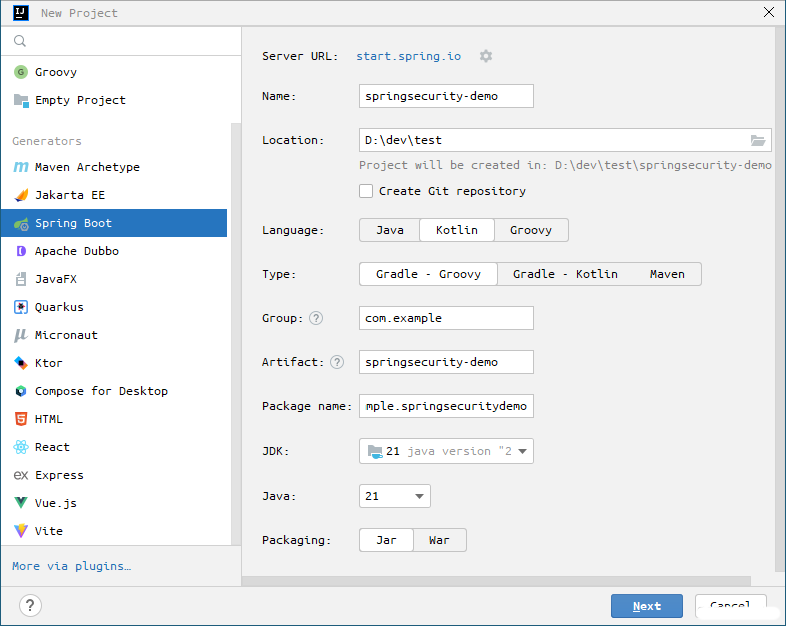Open dialog help question mark button
Screen dimensions: 786x626
click(x=30, y=605)
